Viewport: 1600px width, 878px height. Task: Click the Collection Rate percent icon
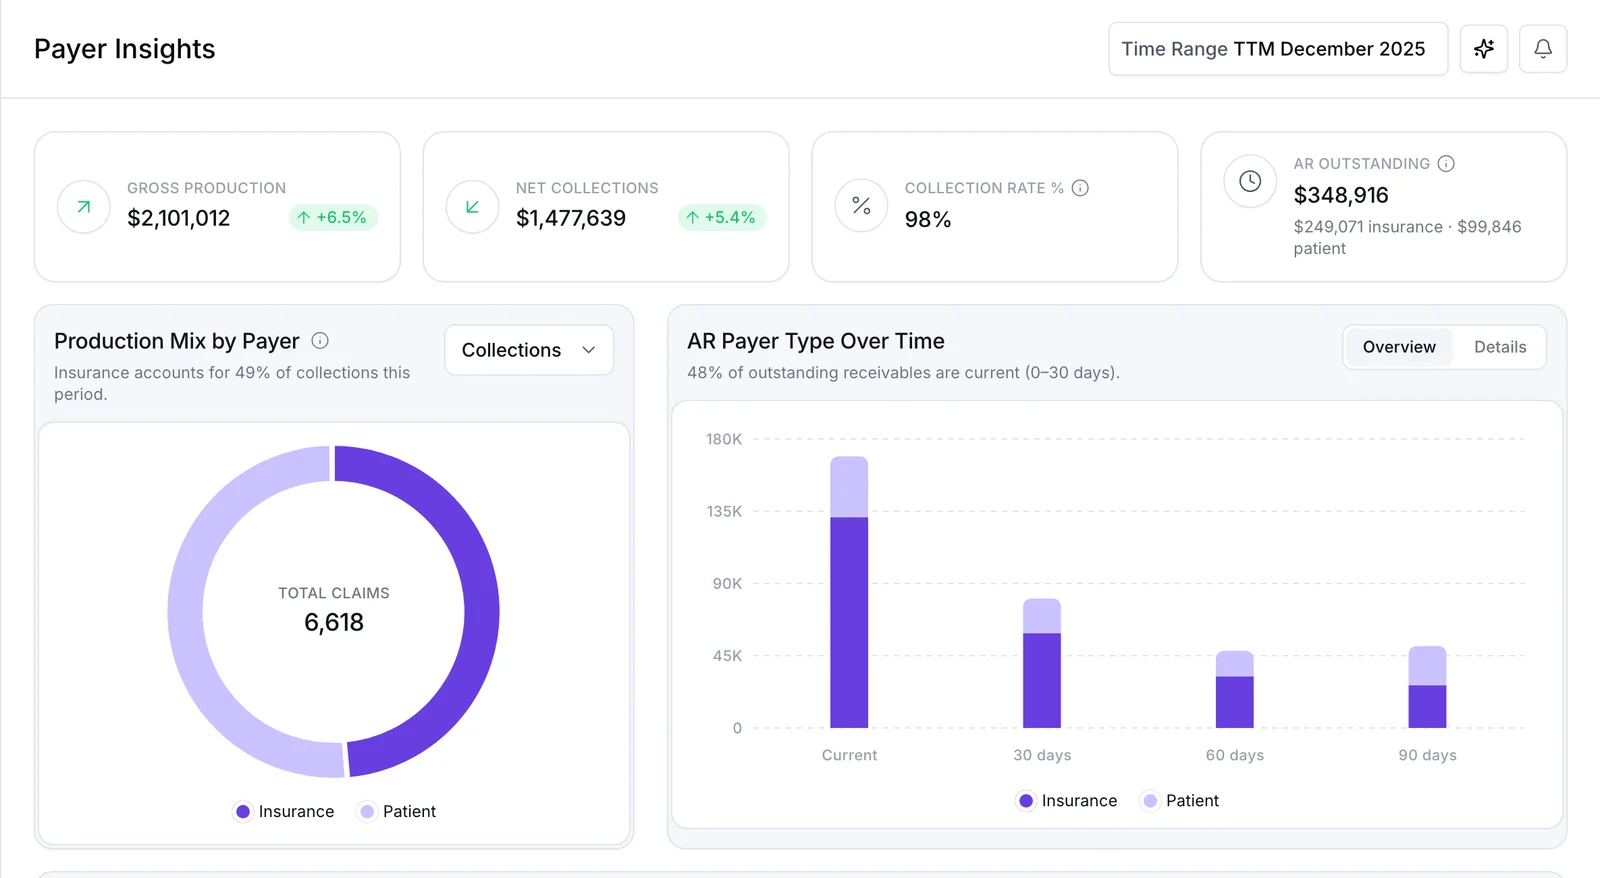pyautogui.click(x=861, y=206)
